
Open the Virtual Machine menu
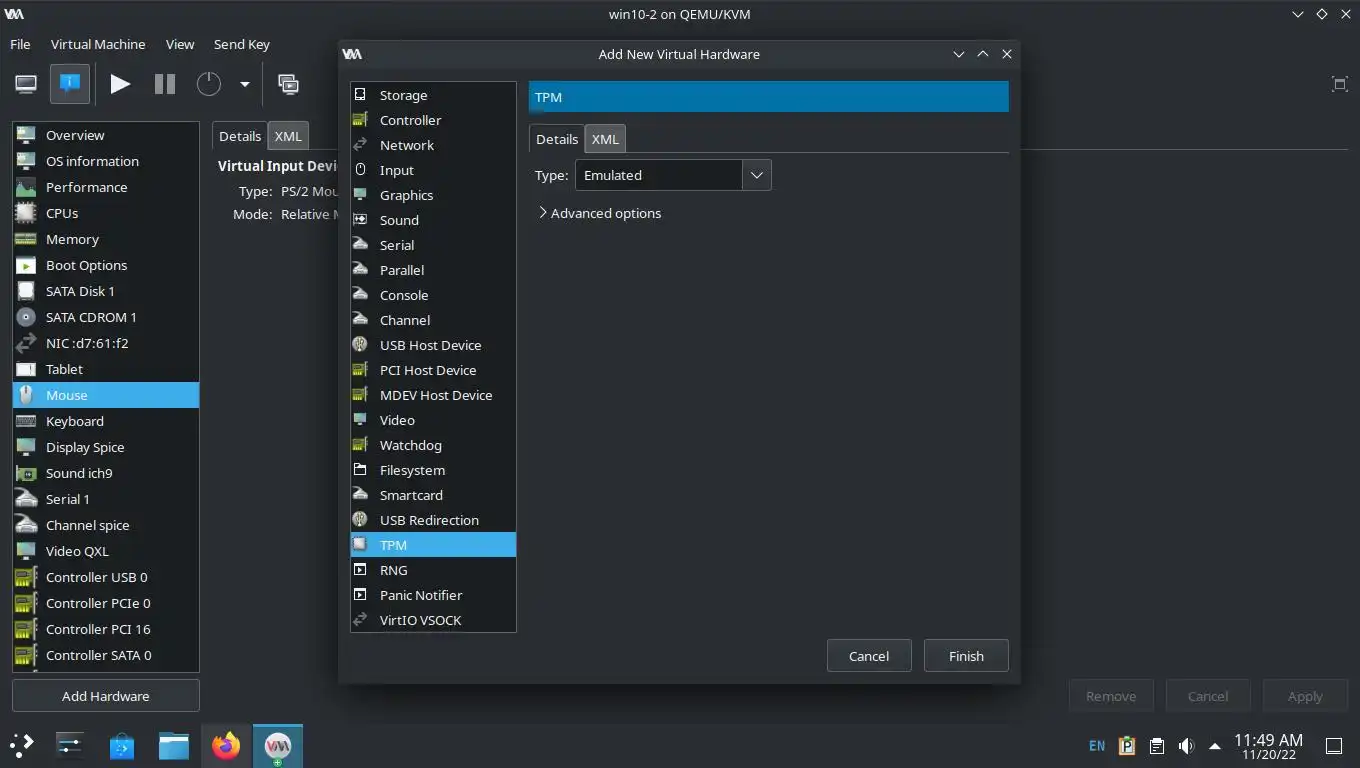coord(98,44)
